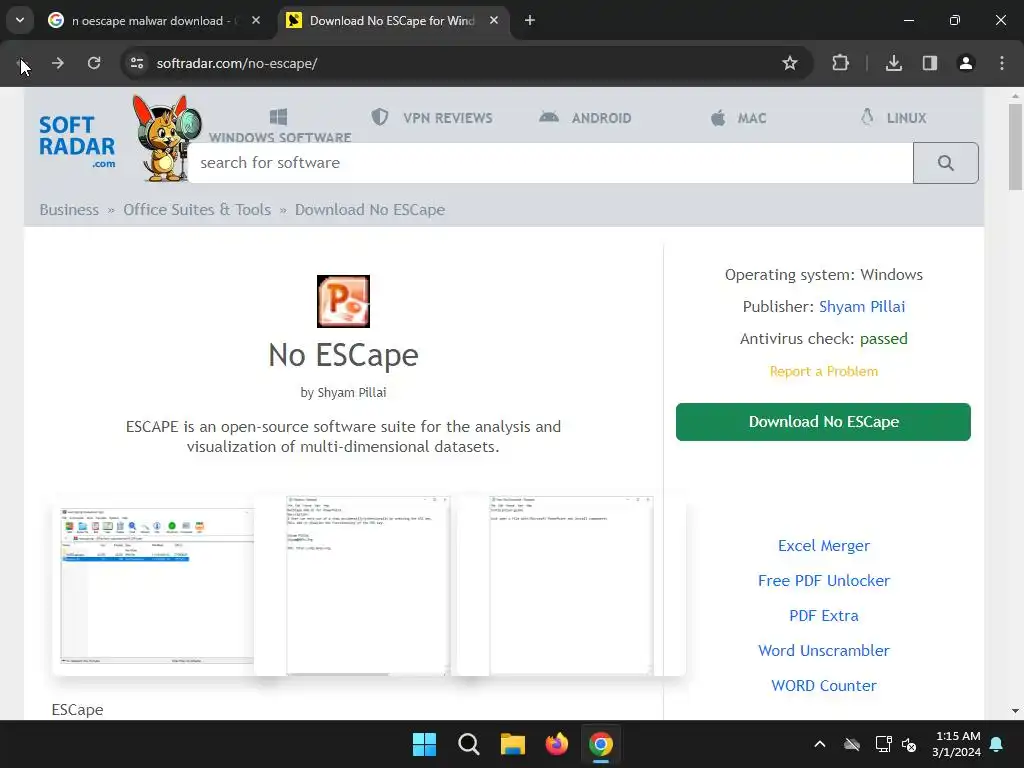Viewport: 1024px width, 768px height.
Task: Click the cloud sync tray icon
Action: tap(852, 744)
